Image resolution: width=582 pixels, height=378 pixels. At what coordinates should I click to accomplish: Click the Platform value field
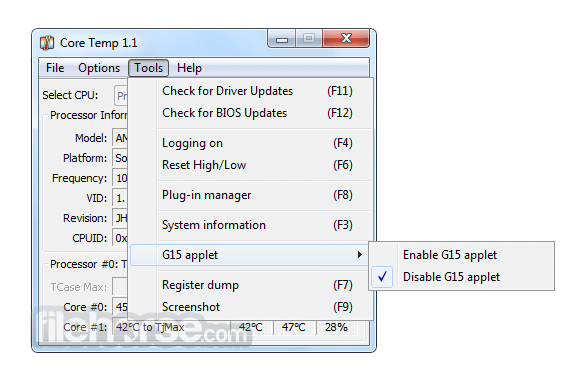pos(120,158)
